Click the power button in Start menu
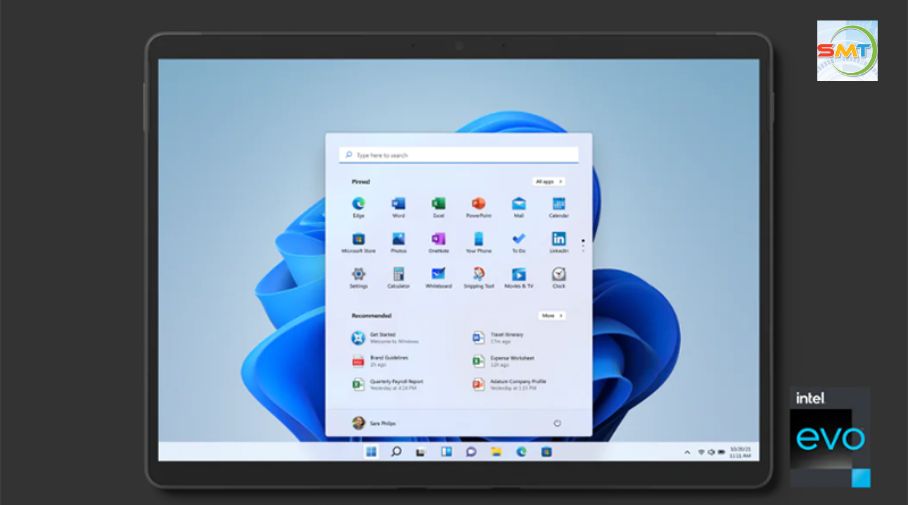Viewport: 908px width, 505px height. 557,423
